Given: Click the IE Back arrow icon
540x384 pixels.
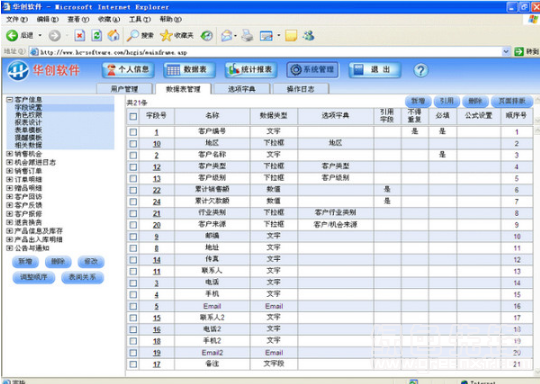Looking at the screenshot, I should coord(12,35).
